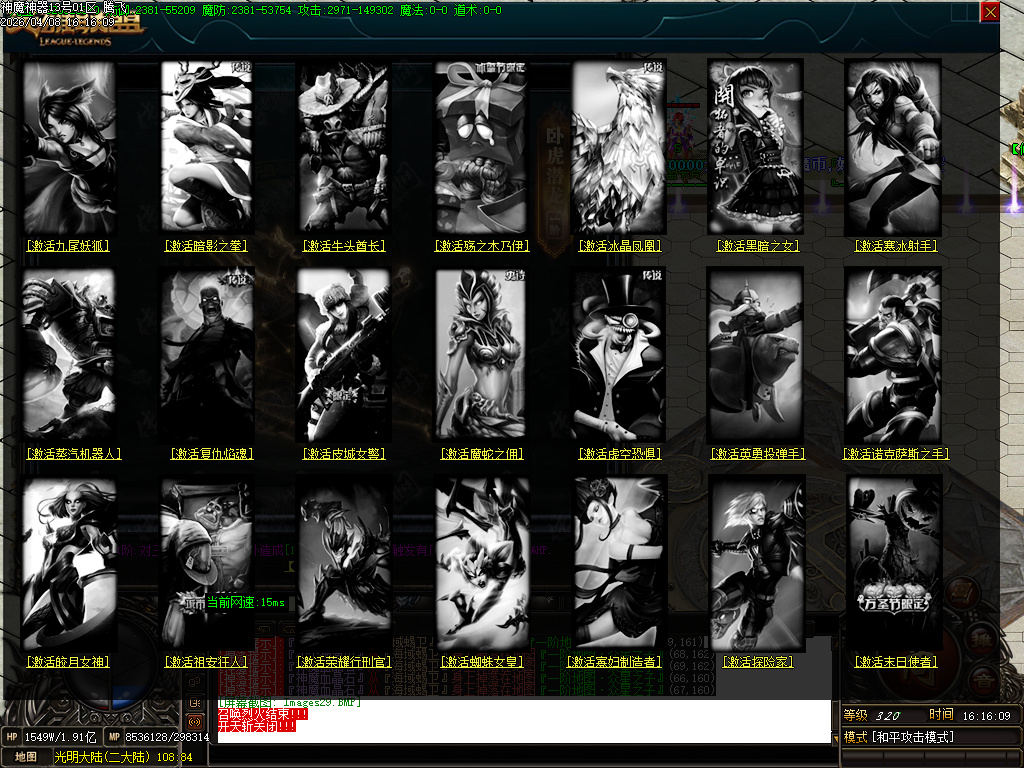Screen dimensions: 1024x768
Task: Click the Nine-Tailed Fox (九尾妖狐) portrait card
Action: point(68,147)
